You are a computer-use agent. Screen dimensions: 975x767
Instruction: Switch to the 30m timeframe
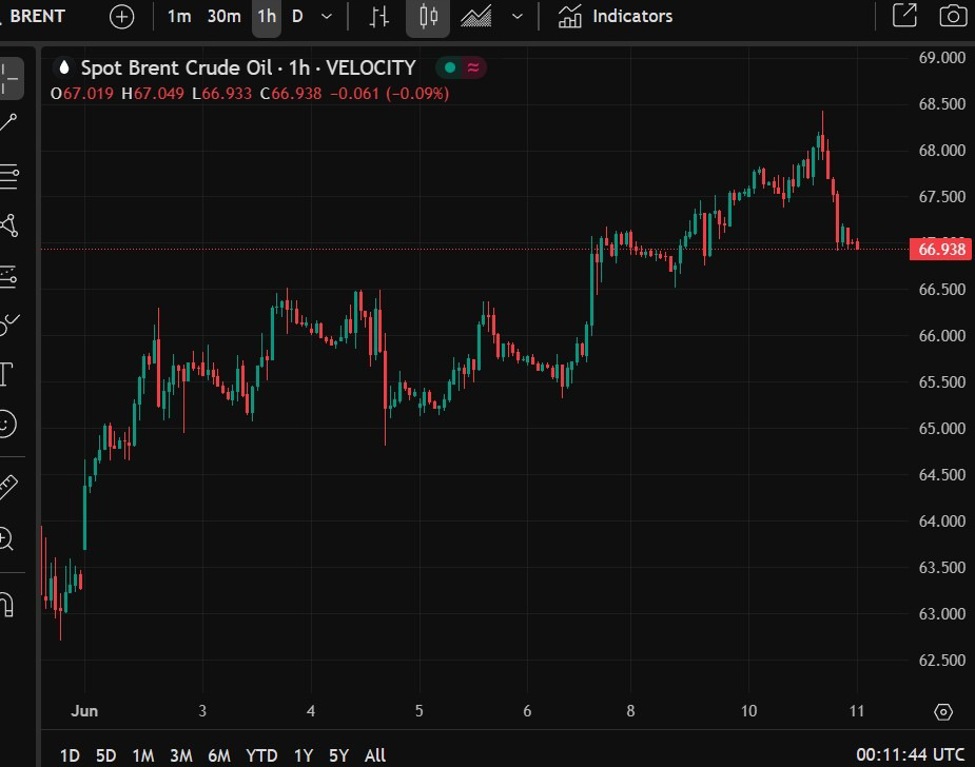click(x=224, y=16)
